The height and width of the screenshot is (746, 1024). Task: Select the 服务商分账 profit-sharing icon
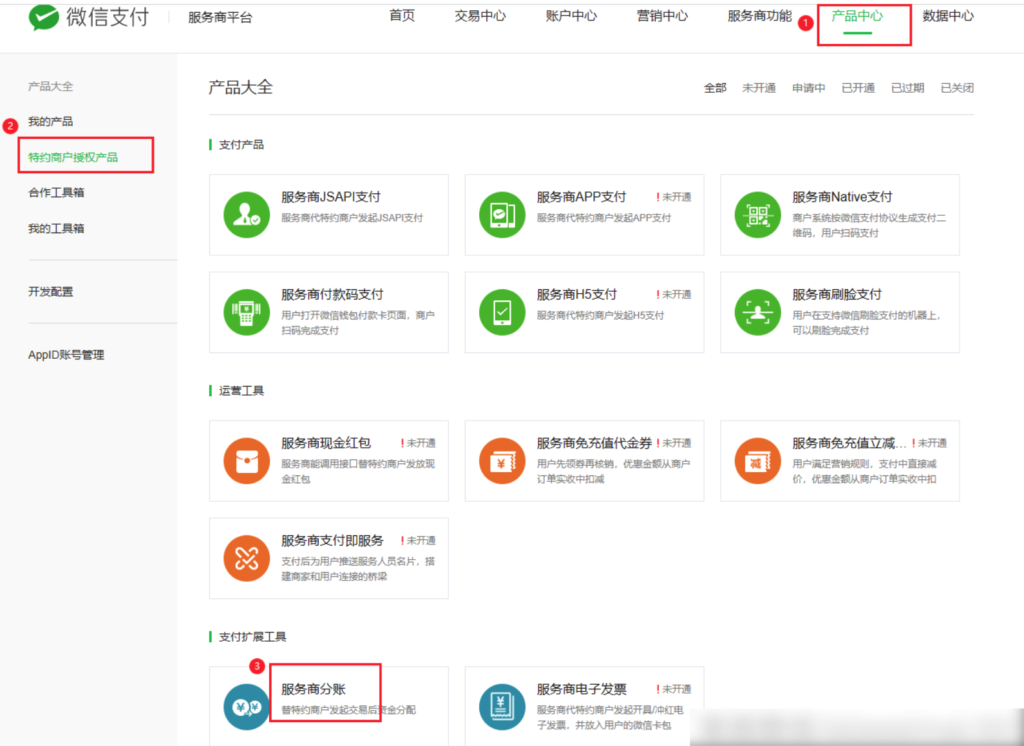(x=245, y=705)
